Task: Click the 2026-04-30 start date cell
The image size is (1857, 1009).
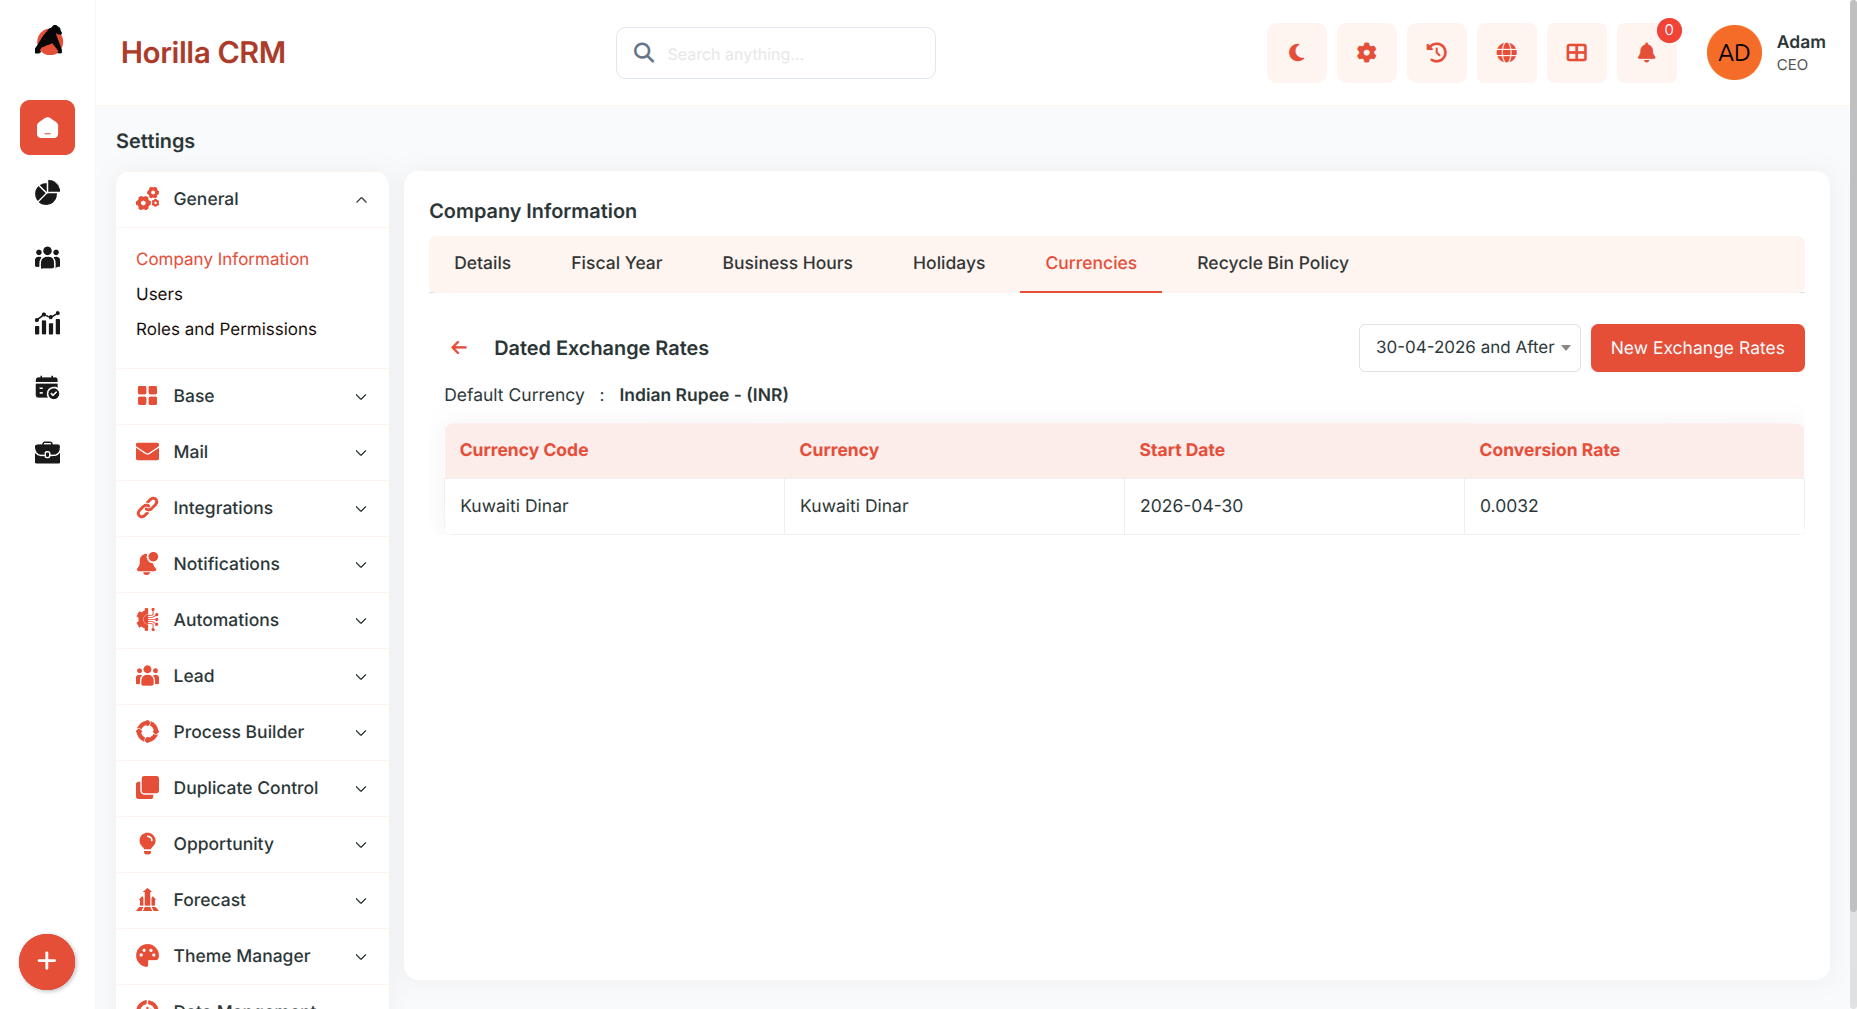Action: pos(1294,506)
